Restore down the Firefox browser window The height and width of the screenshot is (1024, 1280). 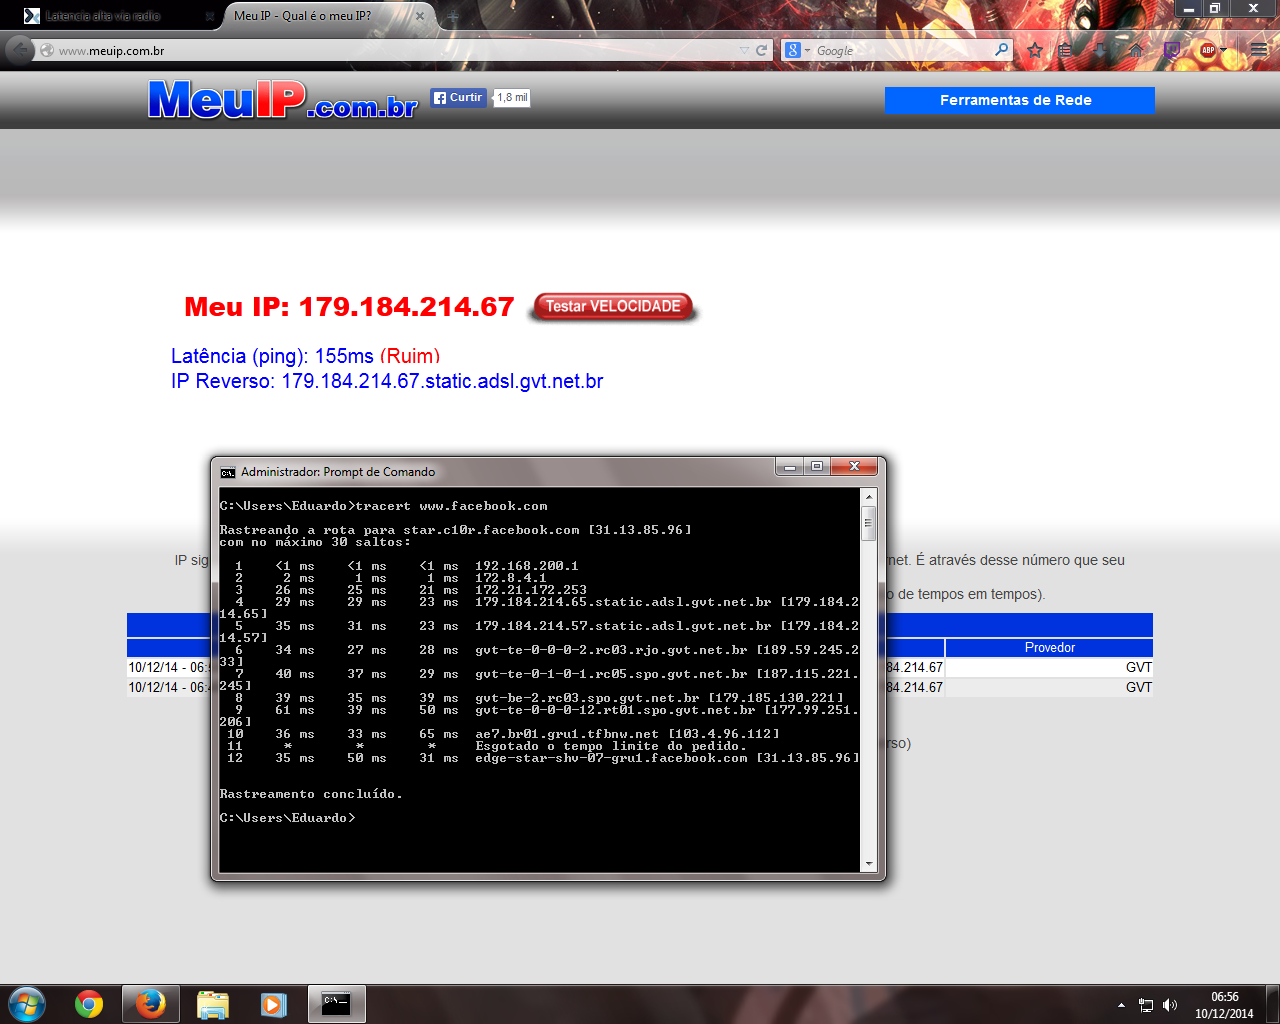[x=1215, y=8]
